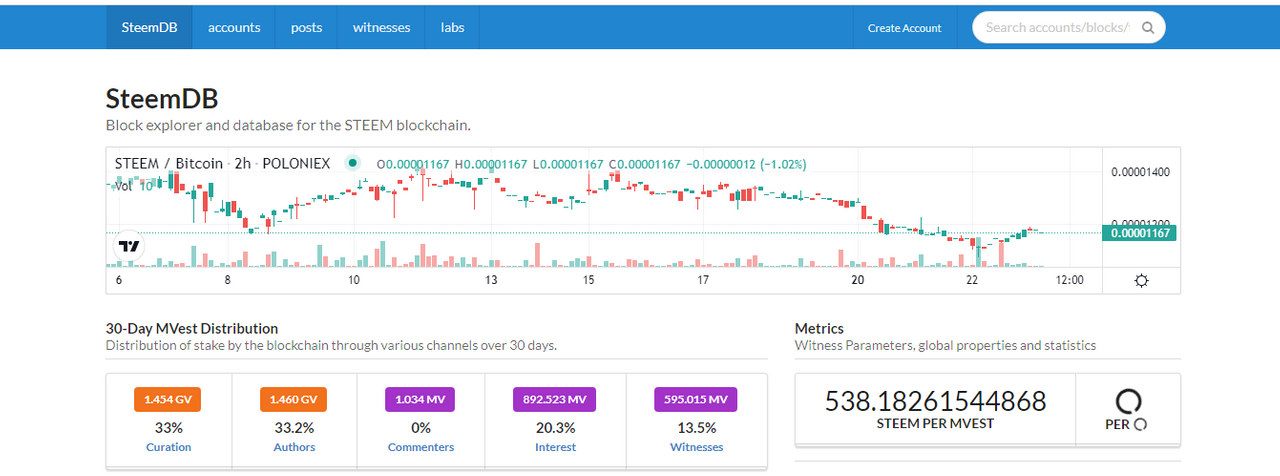
Task: Open the Witnesses distribution link
Action: click(x=696, y=447)
